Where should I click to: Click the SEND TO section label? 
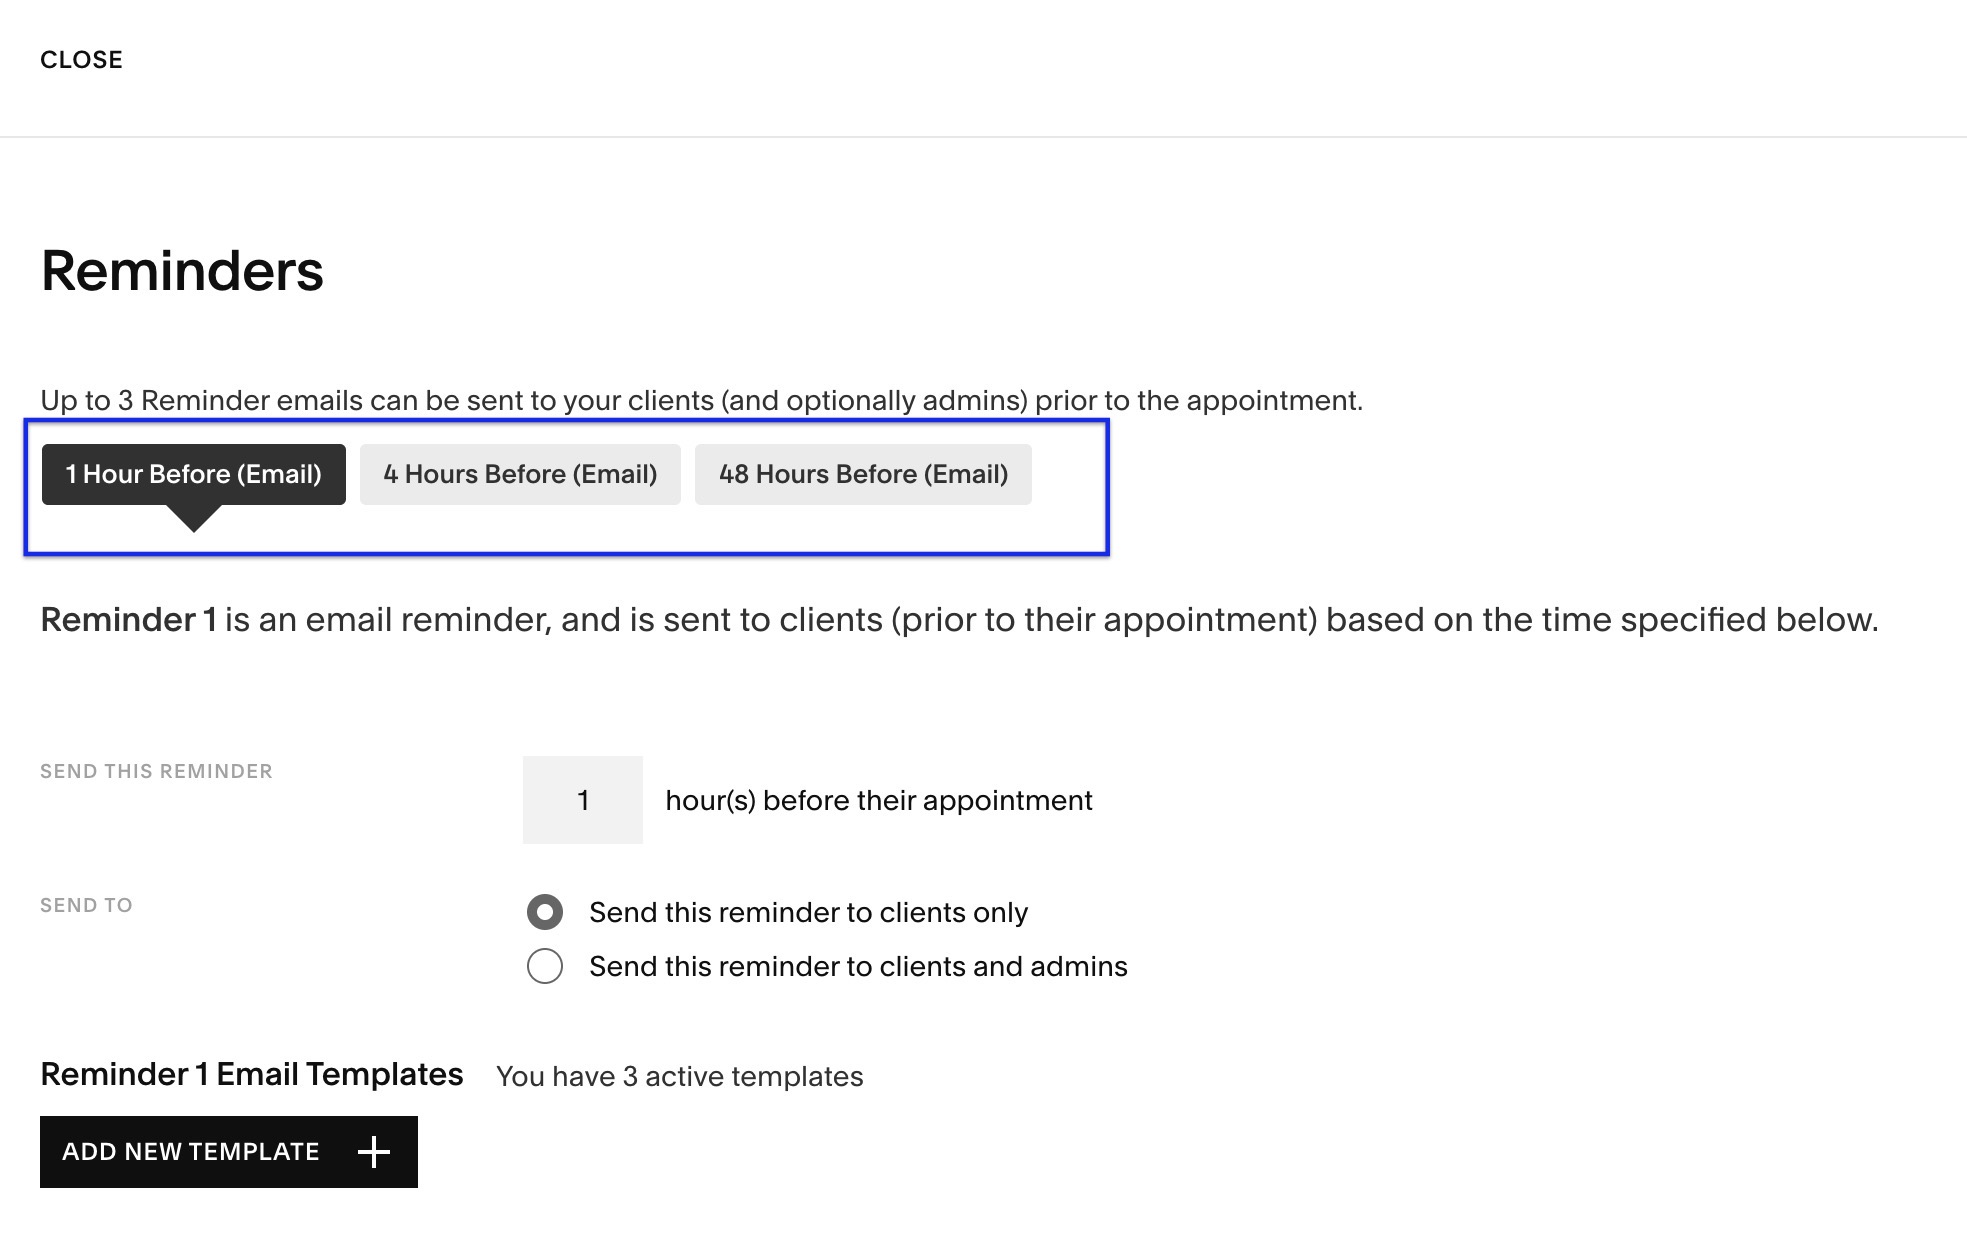pyautogui.click(x=85, y=905)
